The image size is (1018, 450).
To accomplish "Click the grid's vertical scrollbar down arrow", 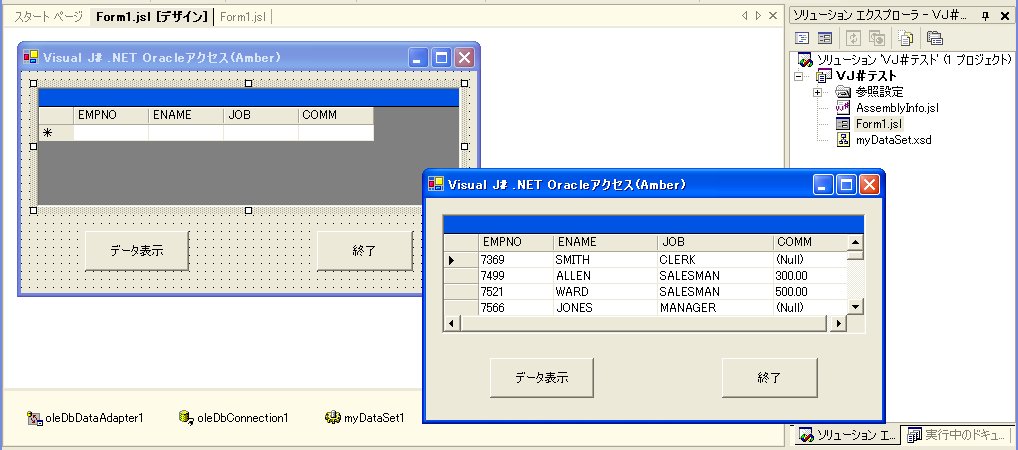I will (x=856, y=307).
